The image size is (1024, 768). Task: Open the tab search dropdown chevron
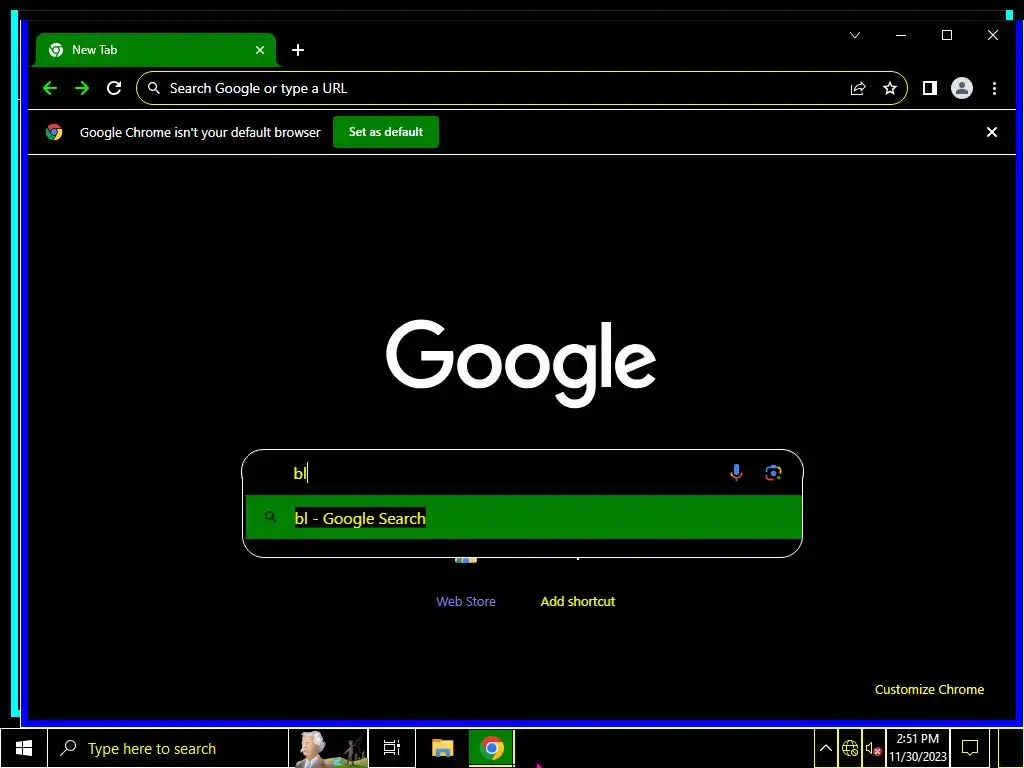click(x=855, y=35)
